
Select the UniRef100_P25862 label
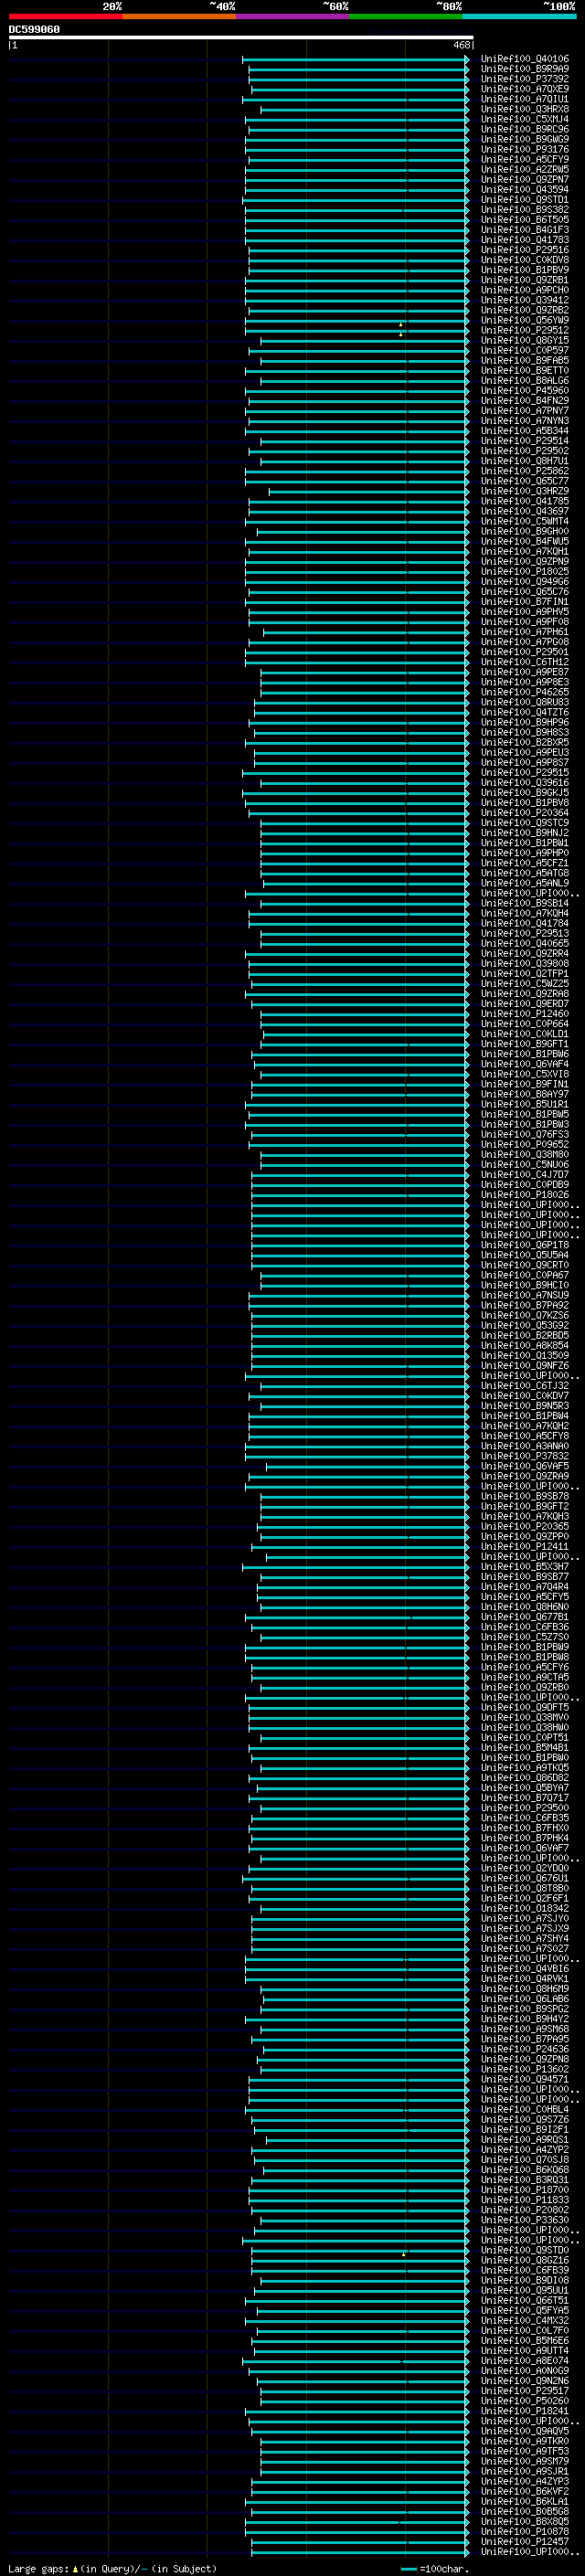coord(525,471)
